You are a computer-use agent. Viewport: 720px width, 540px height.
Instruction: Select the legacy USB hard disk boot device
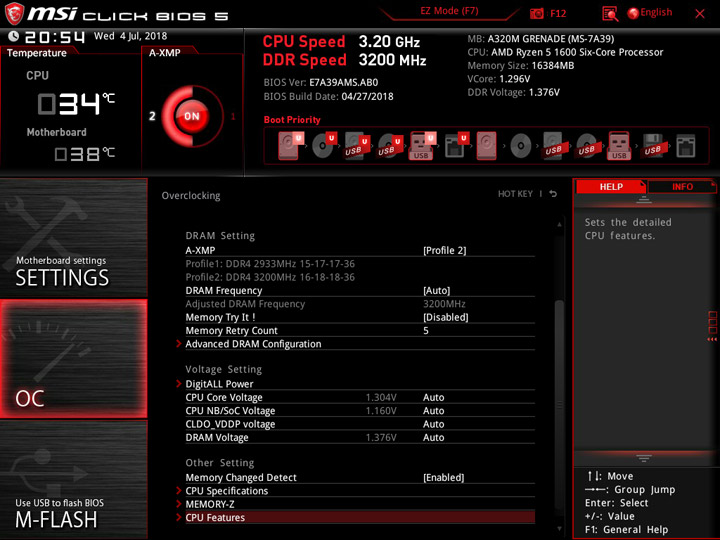[x=554, y=146]
